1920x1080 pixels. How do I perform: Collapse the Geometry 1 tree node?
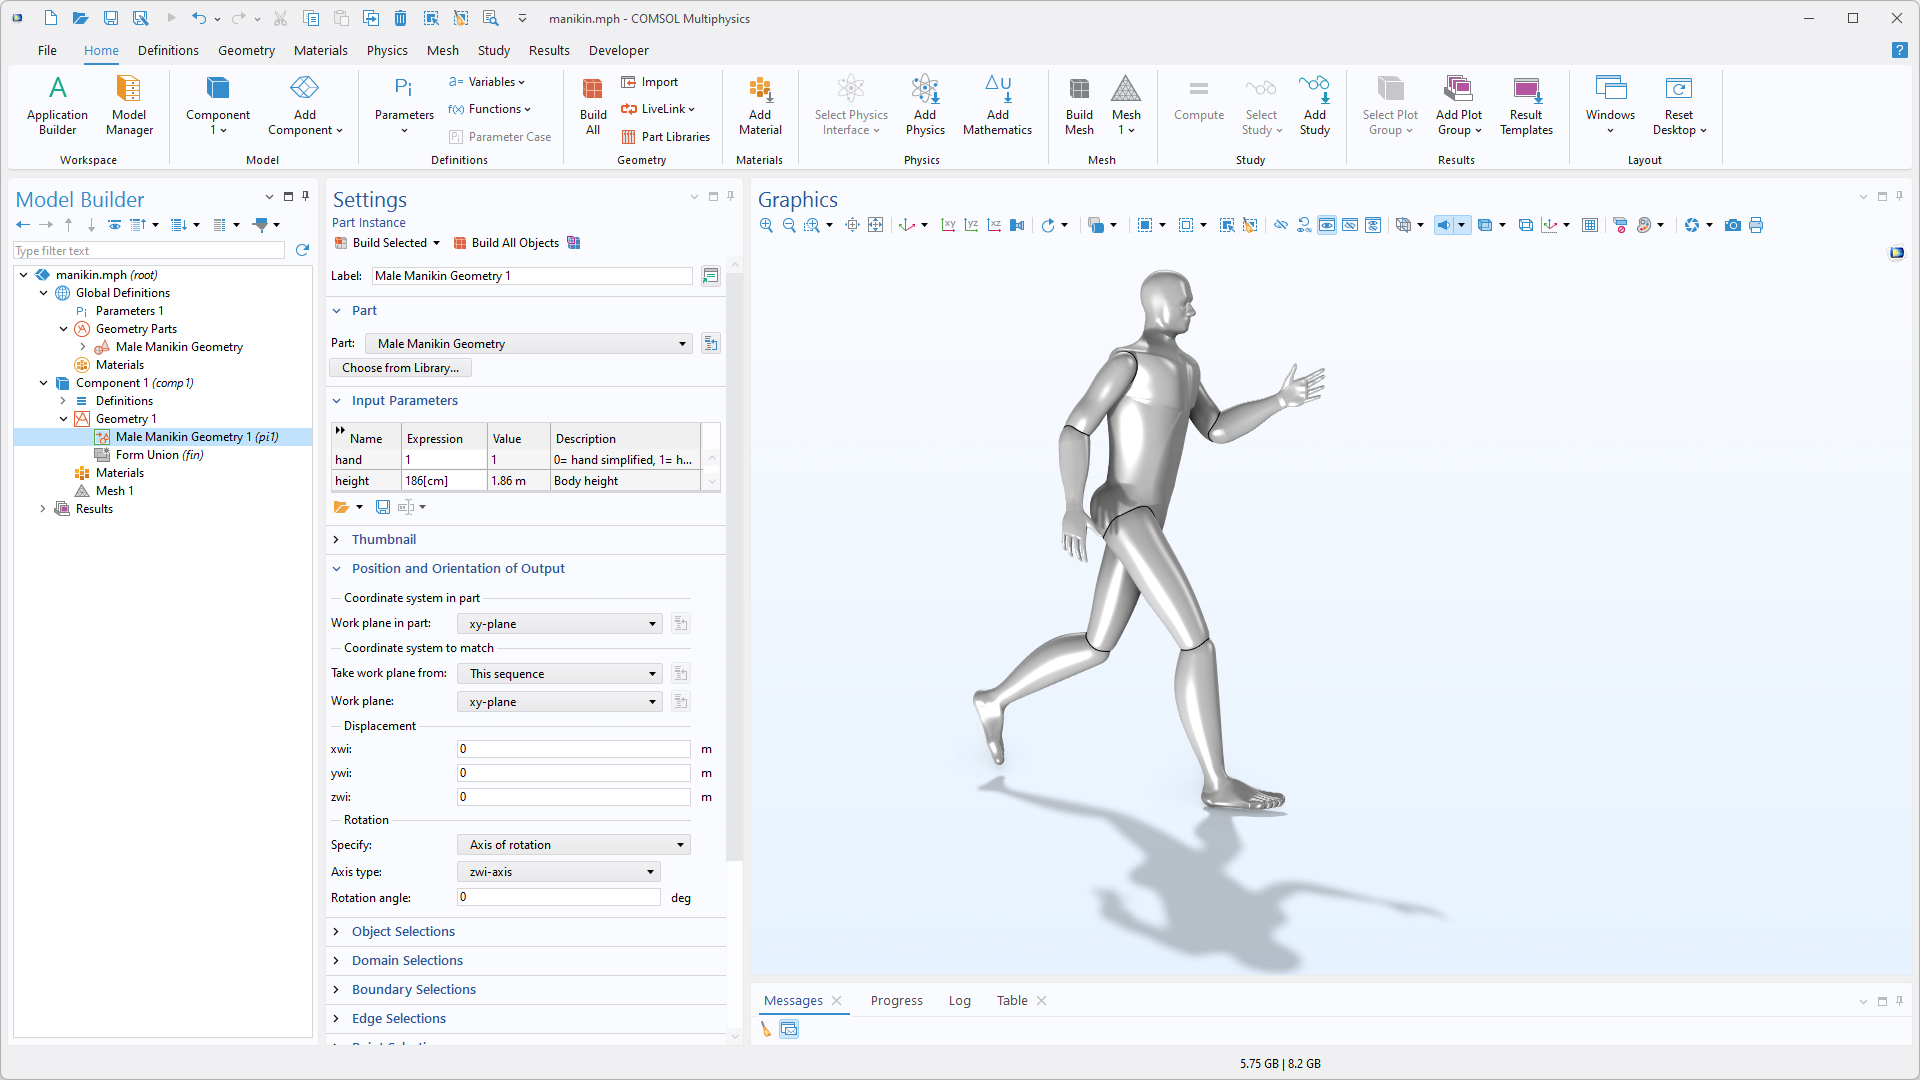[63, 419]
